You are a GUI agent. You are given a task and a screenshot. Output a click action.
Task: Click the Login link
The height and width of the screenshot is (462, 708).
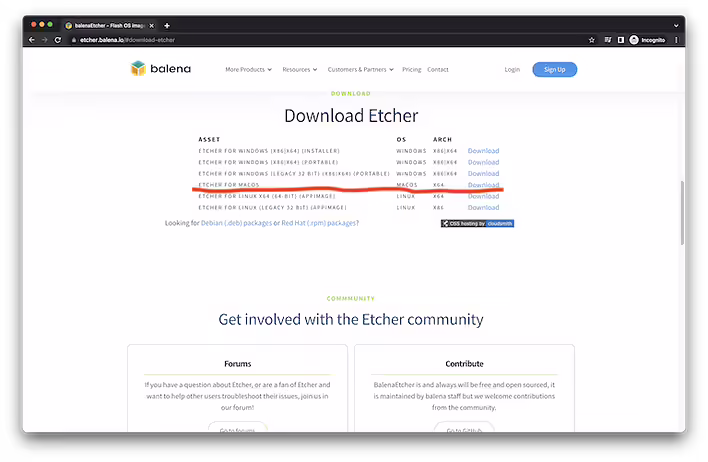512,70
